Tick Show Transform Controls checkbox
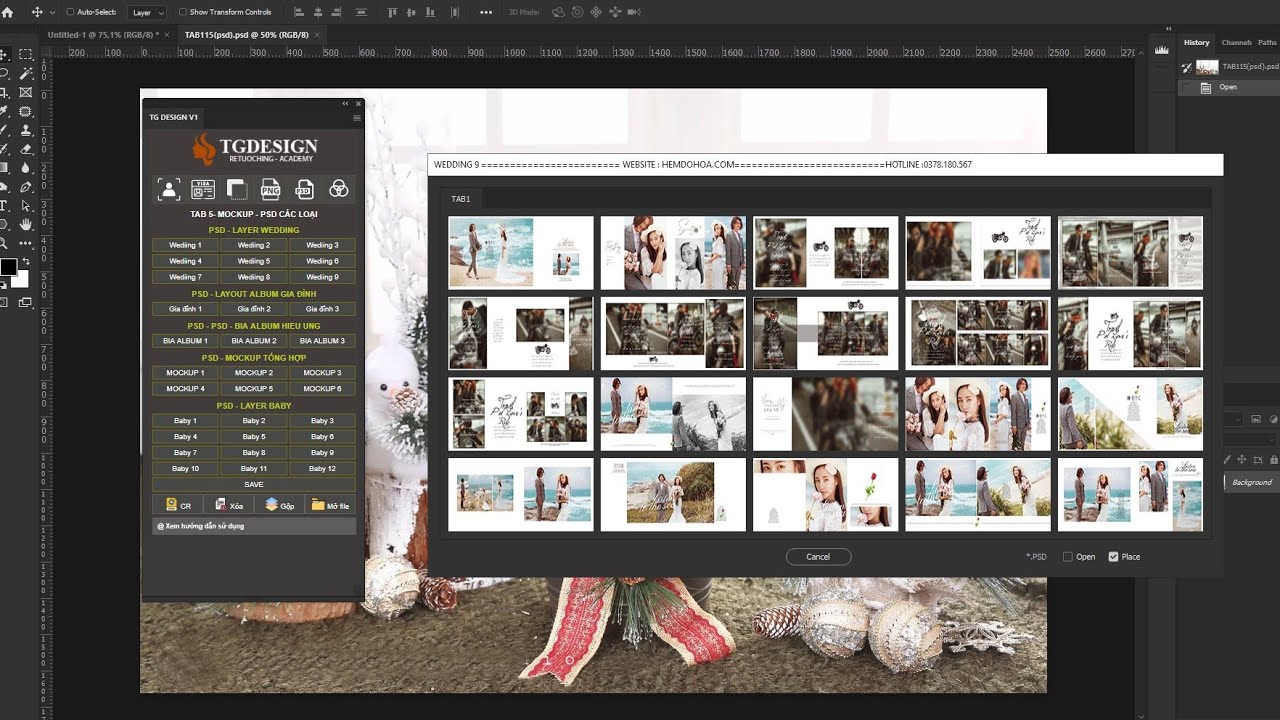Viewport: 1280px width, 720px height. pyautogui.click(x=183, y=12)
